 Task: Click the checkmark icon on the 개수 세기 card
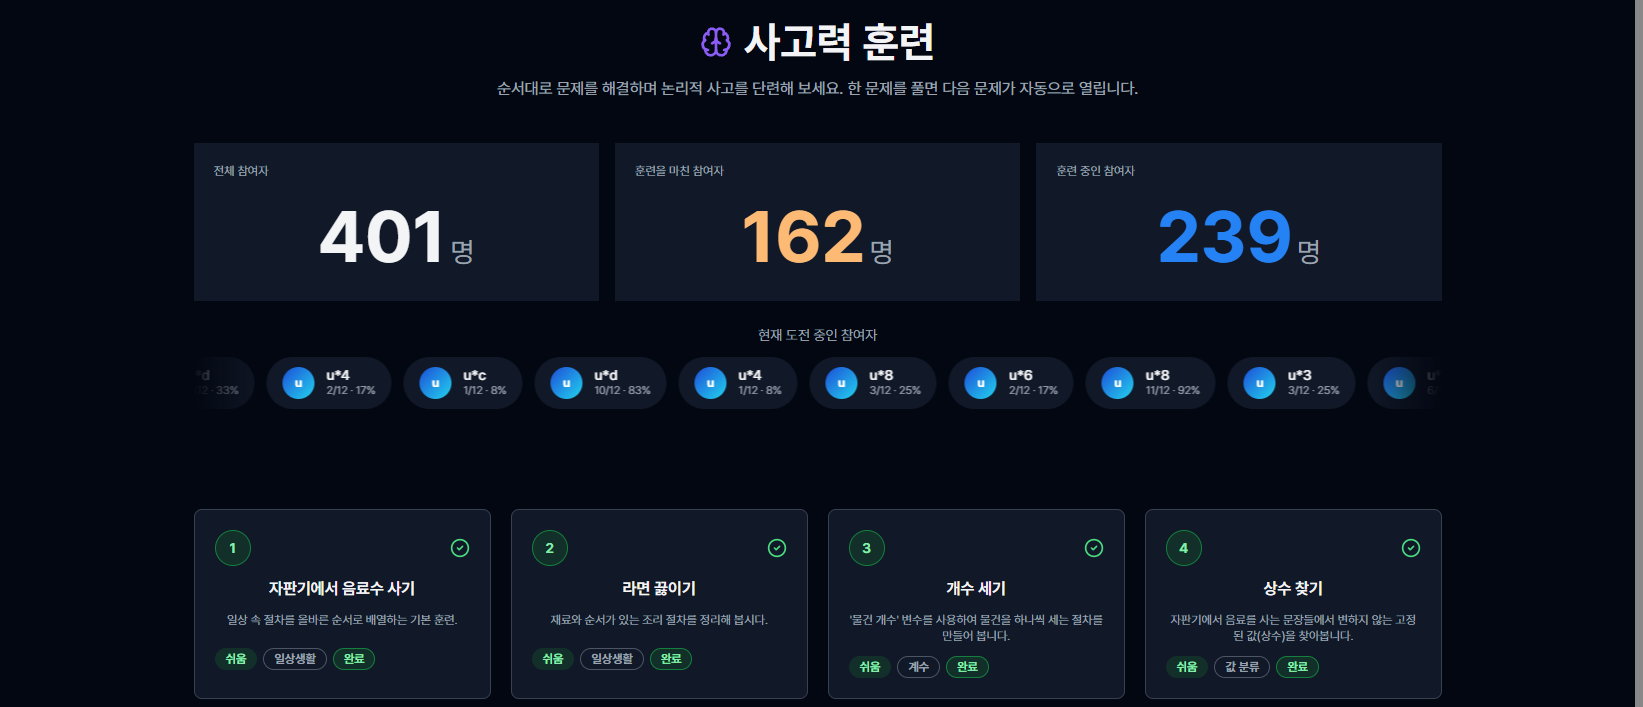[x=1094, y=548]
